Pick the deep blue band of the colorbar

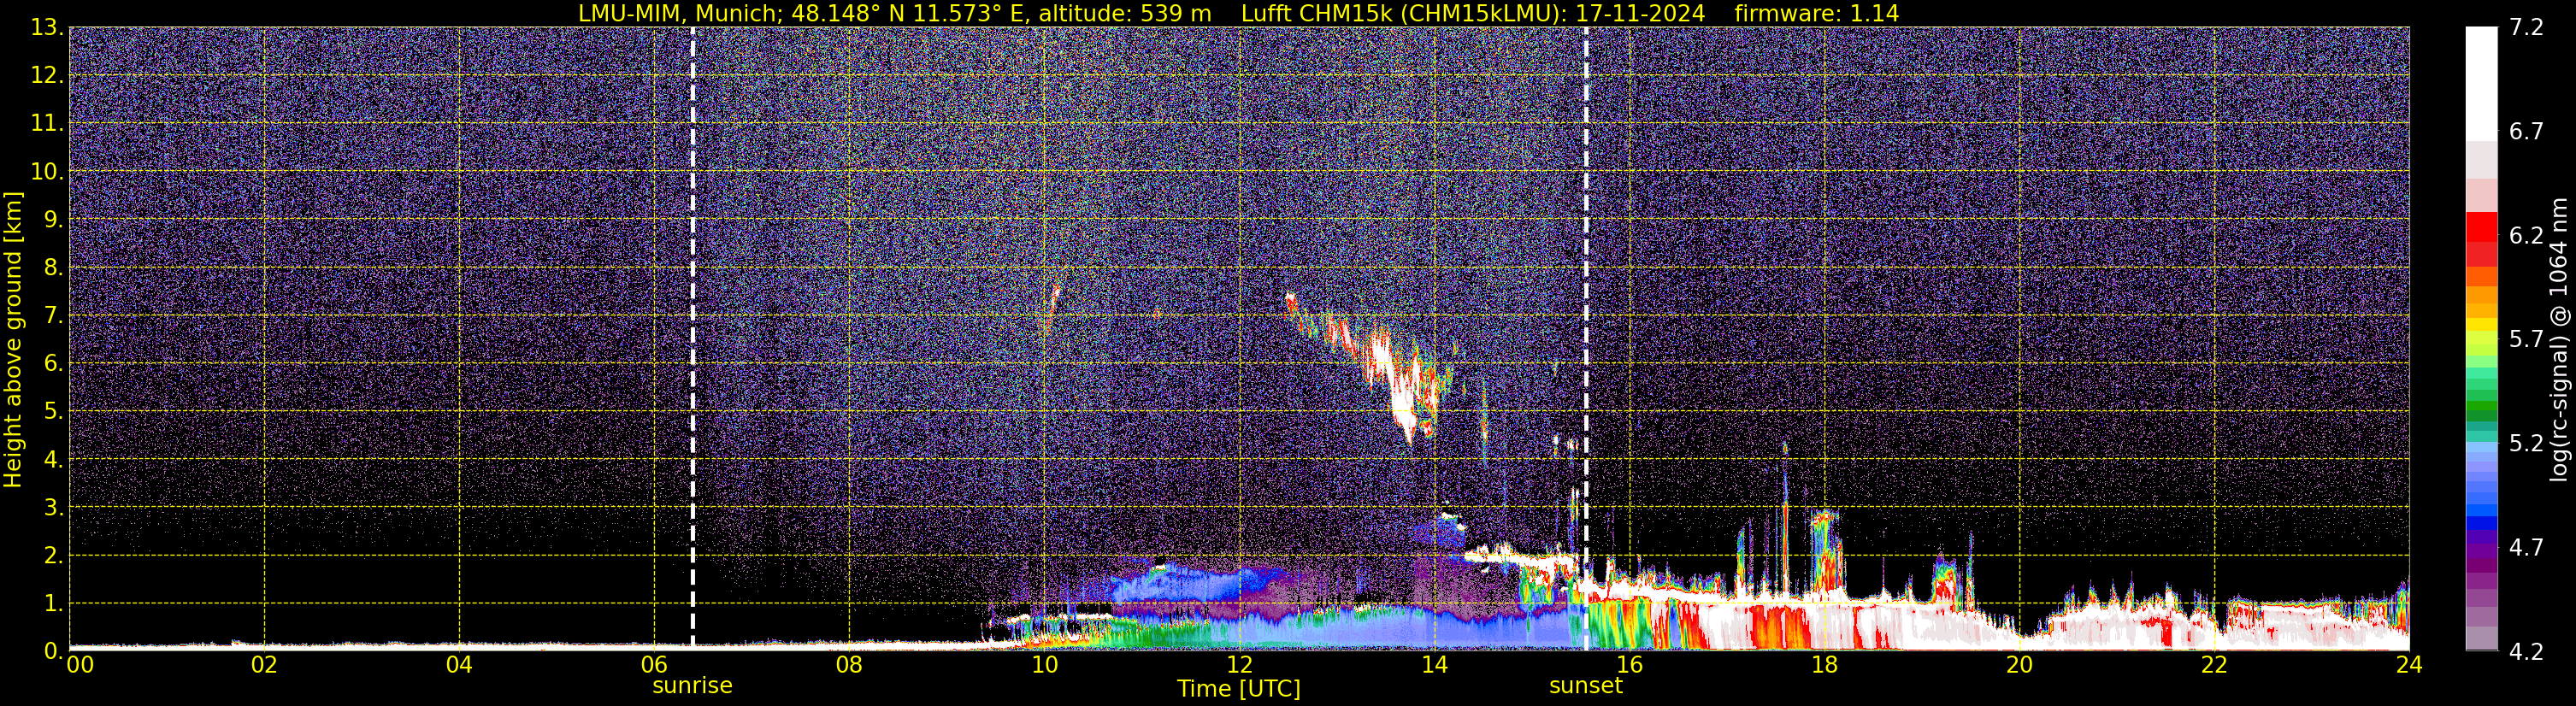pyautogui.click(x=2481, y=523)
